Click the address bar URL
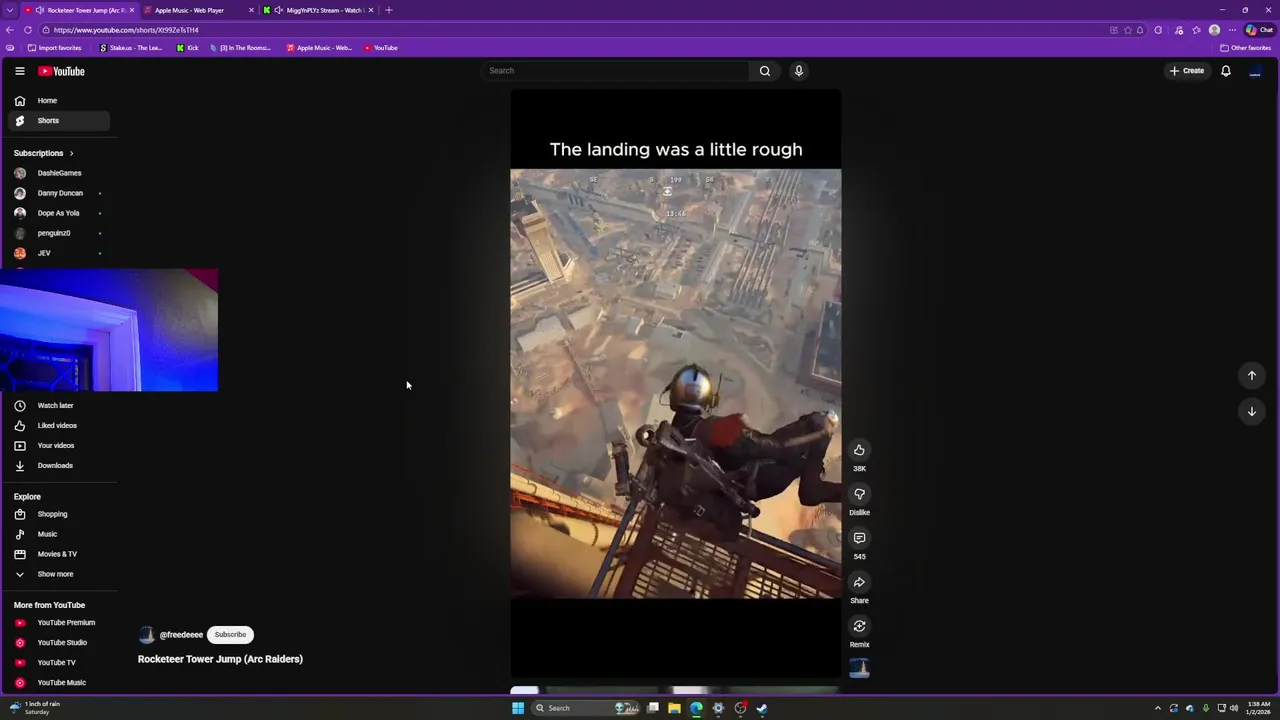Screen dimensions: 1280x720 [x=126, y=30]
